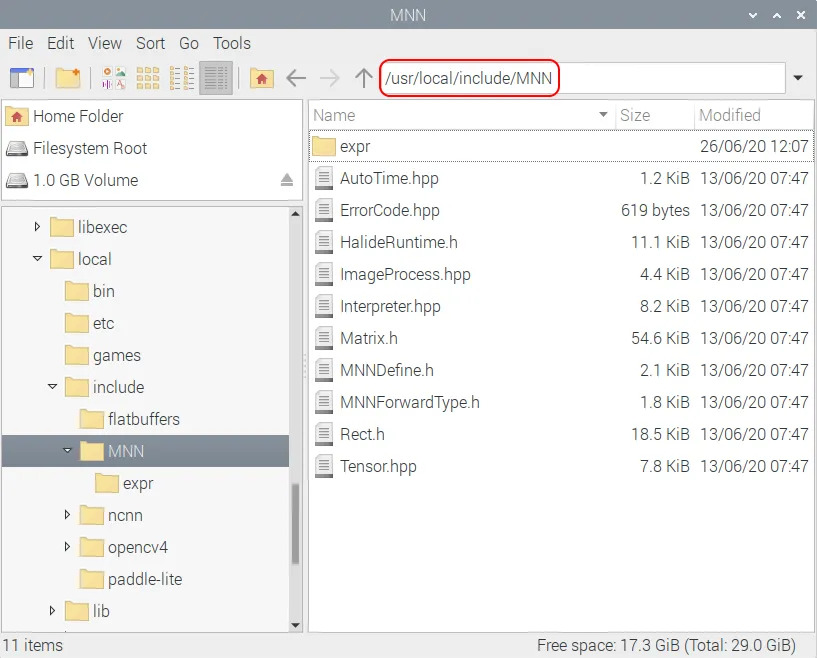This screenshot has height=658, width=817.
Task: Go up to parent folder arrow
Action: [x=364, y=78]
